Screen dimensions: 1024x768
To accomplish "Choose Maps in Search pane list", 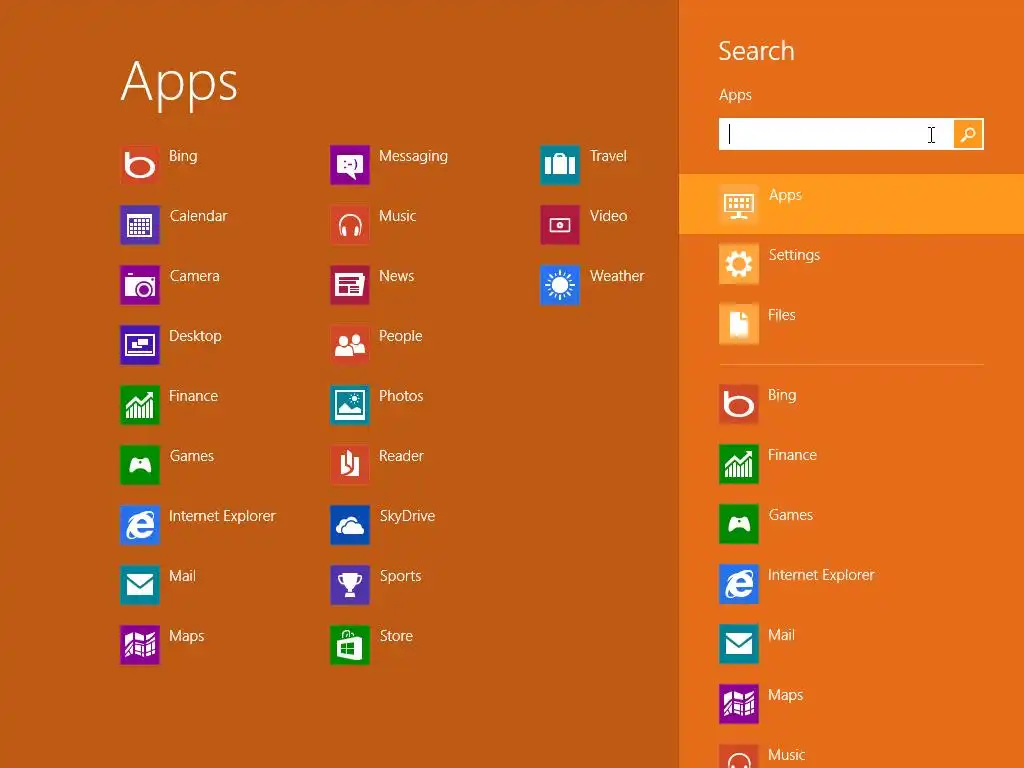I will point(852,705).
